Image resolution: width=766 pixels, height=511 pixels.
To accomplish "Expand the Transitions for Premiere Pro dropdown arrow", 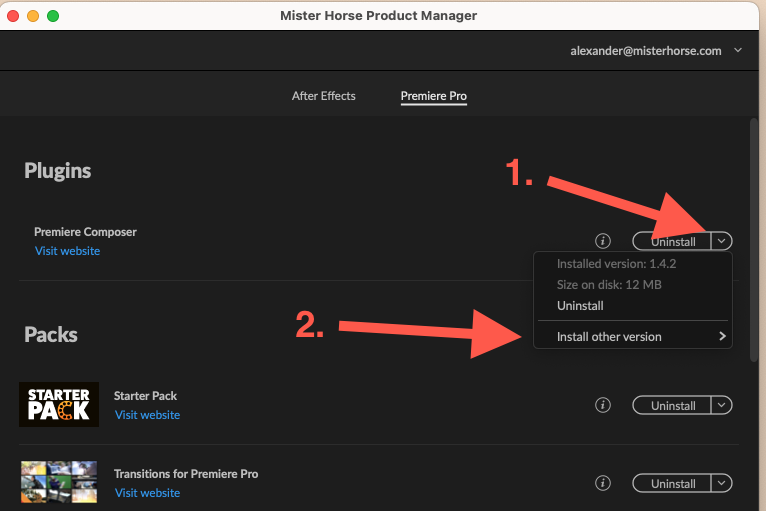I will [722, 483].
